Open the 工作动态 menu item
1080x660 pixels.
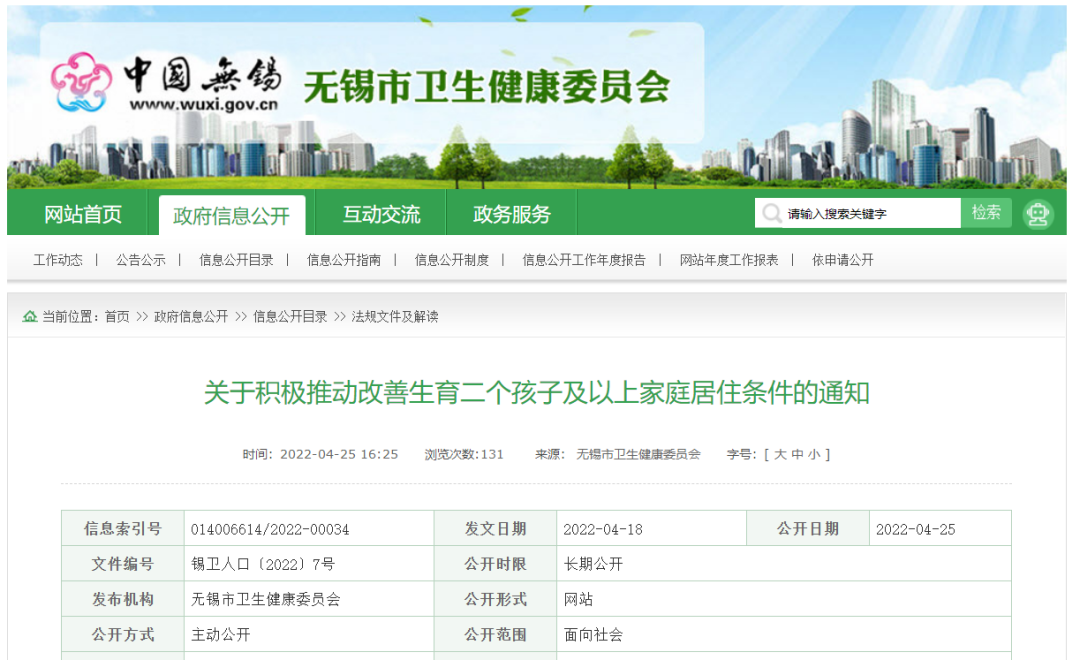57,261
